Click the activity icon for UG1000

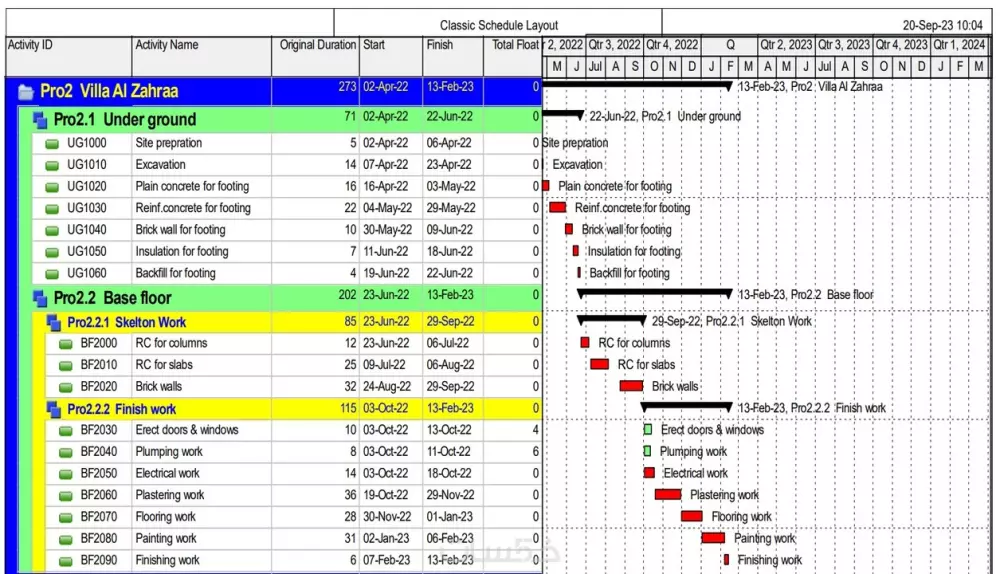click(52, 144)
